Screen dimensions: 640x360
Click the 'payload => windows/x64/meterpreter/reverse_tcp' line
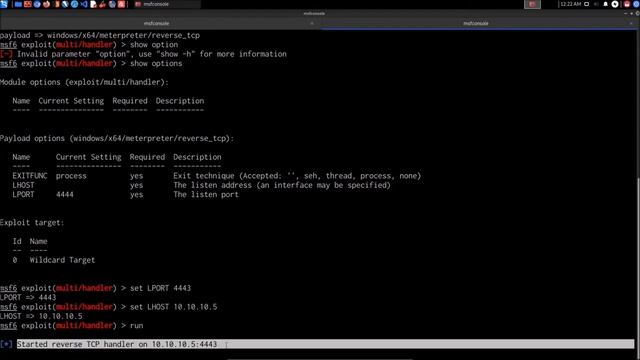[100, 35]
